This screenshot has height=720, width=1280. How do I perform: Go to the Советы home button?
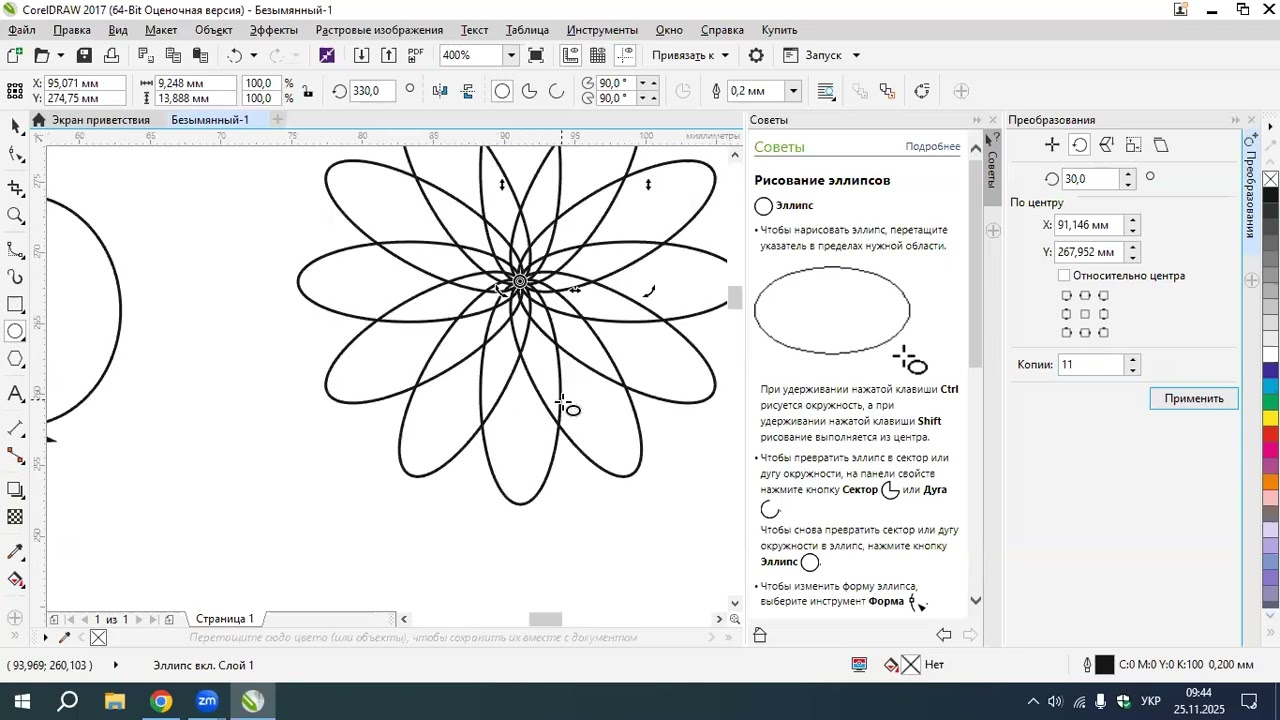(760, 635)
